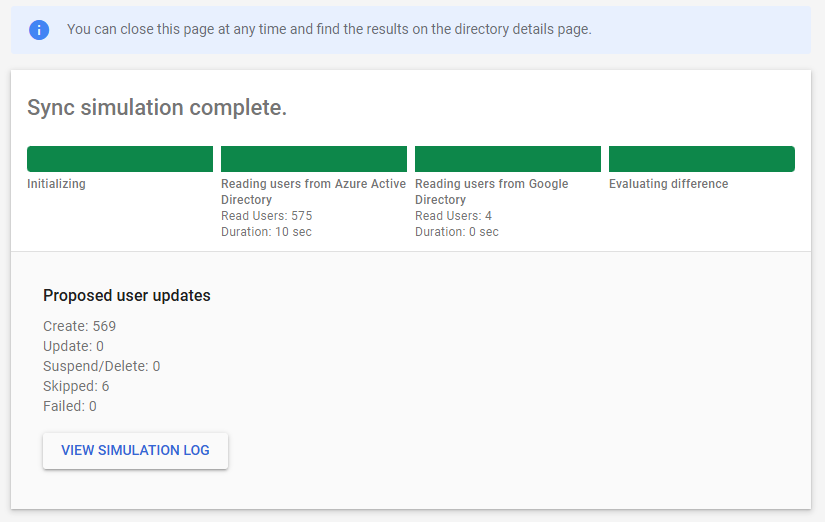Click the blue info icon in the banner
This screenshot has width=825, height=522.
click(x=39, y=29)
